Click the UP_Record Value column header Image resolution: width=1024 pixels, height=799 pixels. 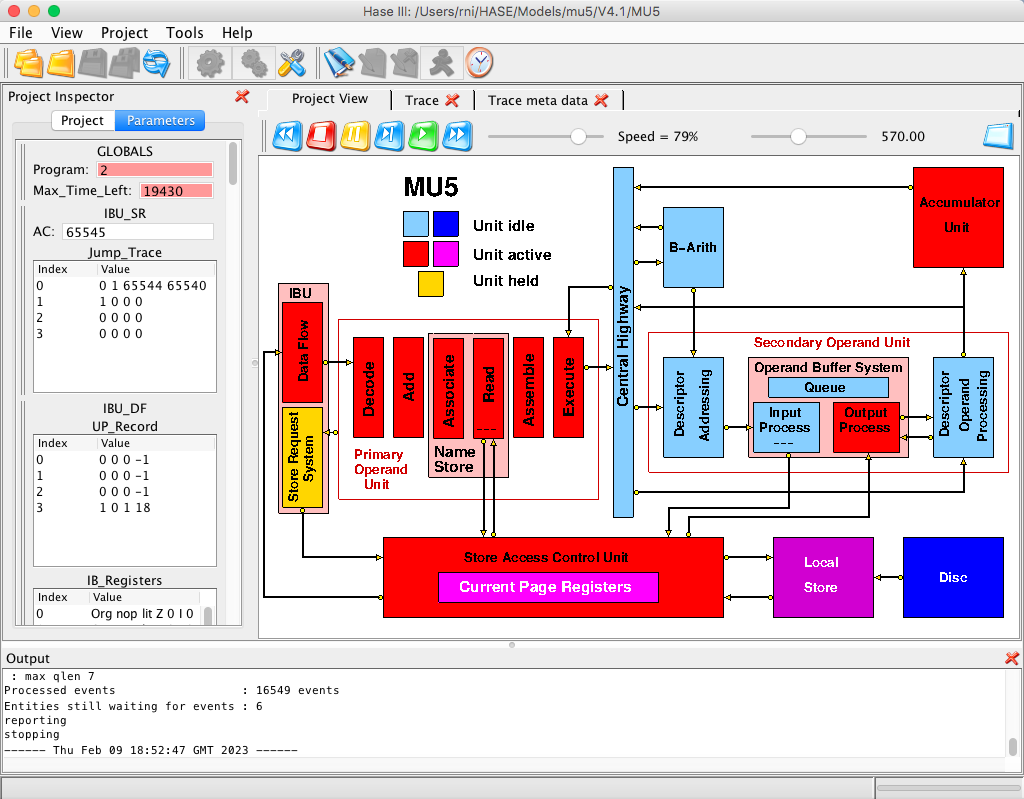(x=156, y=443)
